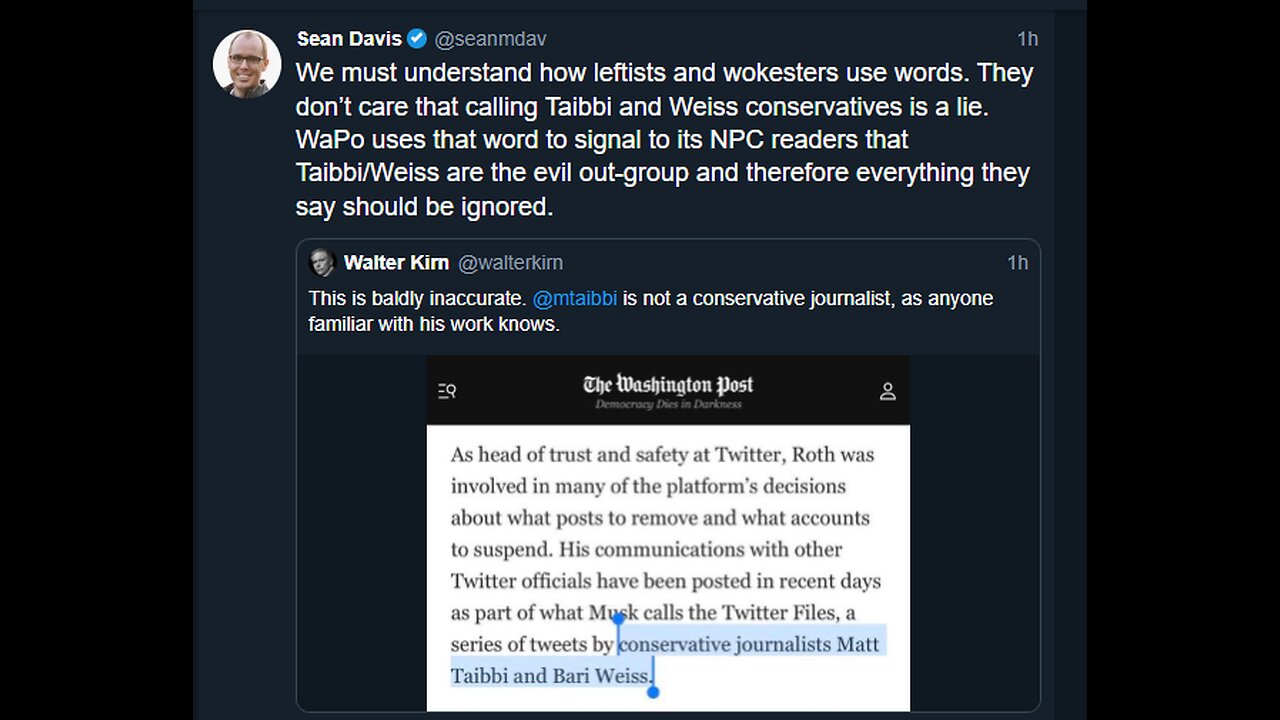
Task: Open the Washington Post menu search icon
Action: coord(447,391)
